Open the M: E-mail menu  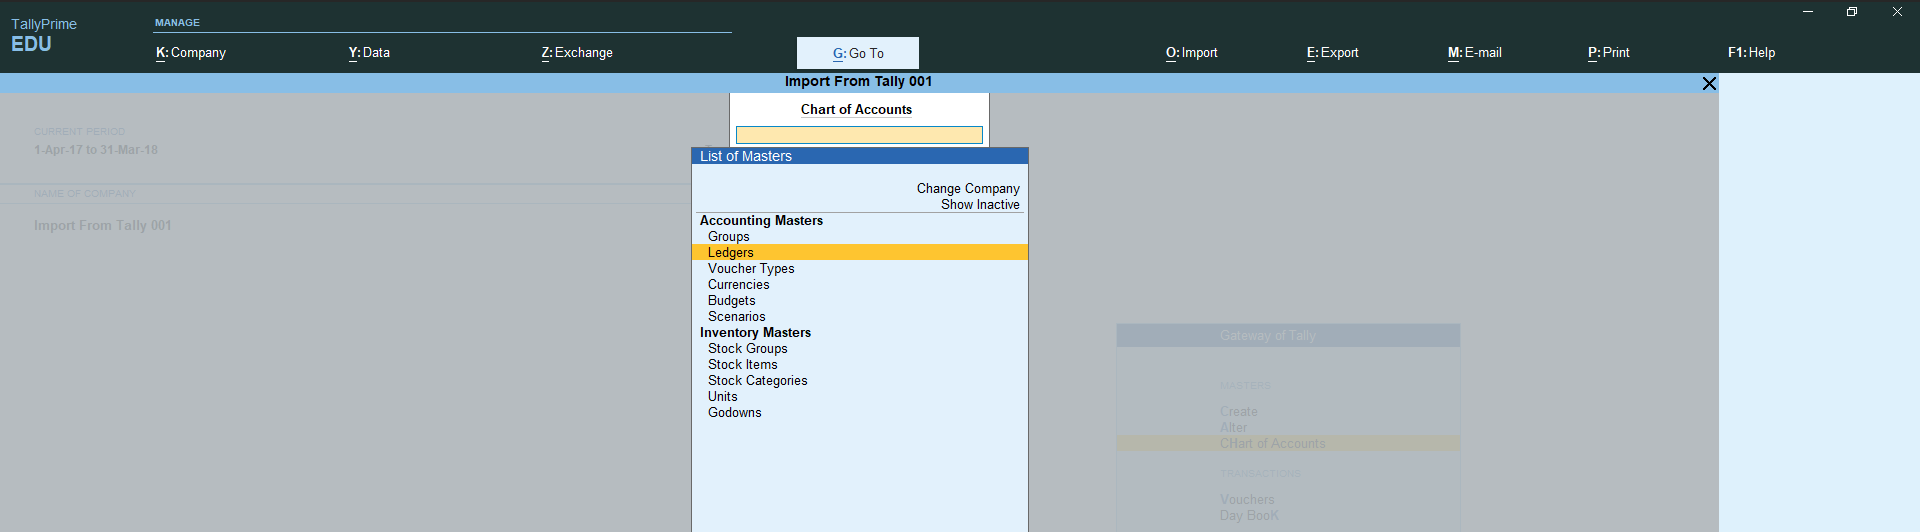point(1475,53)
